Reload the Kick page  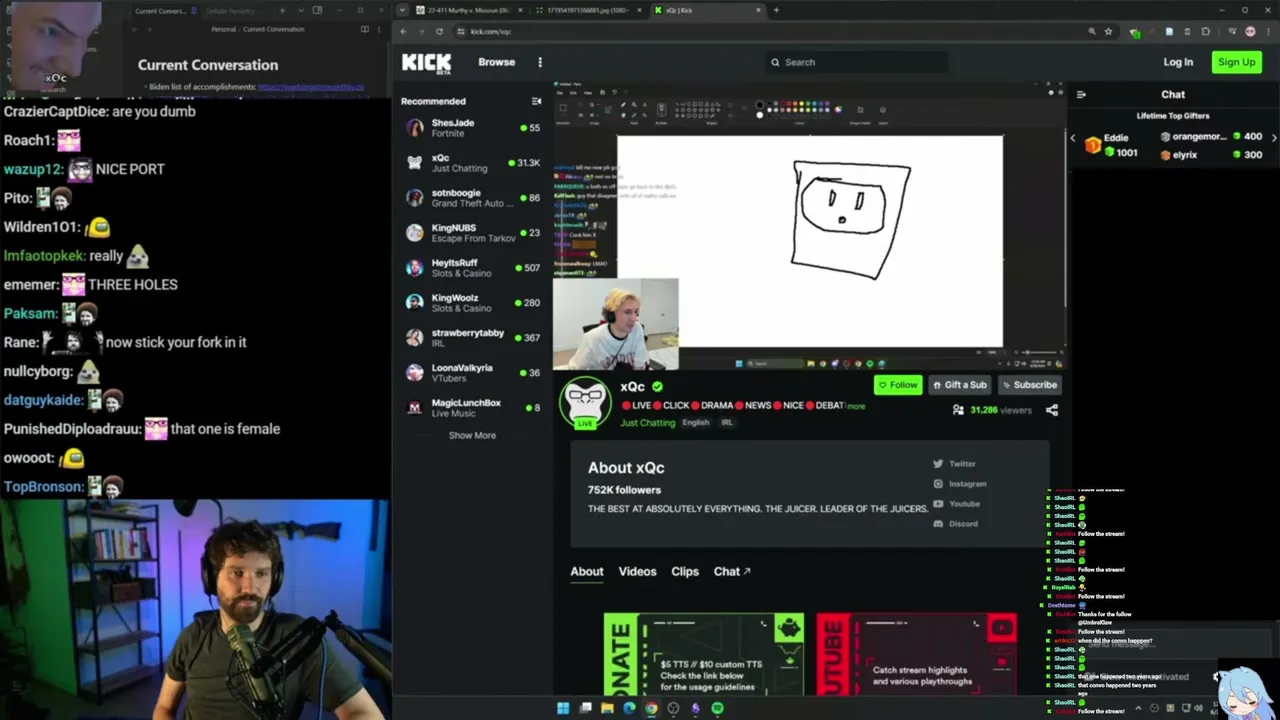439,31
